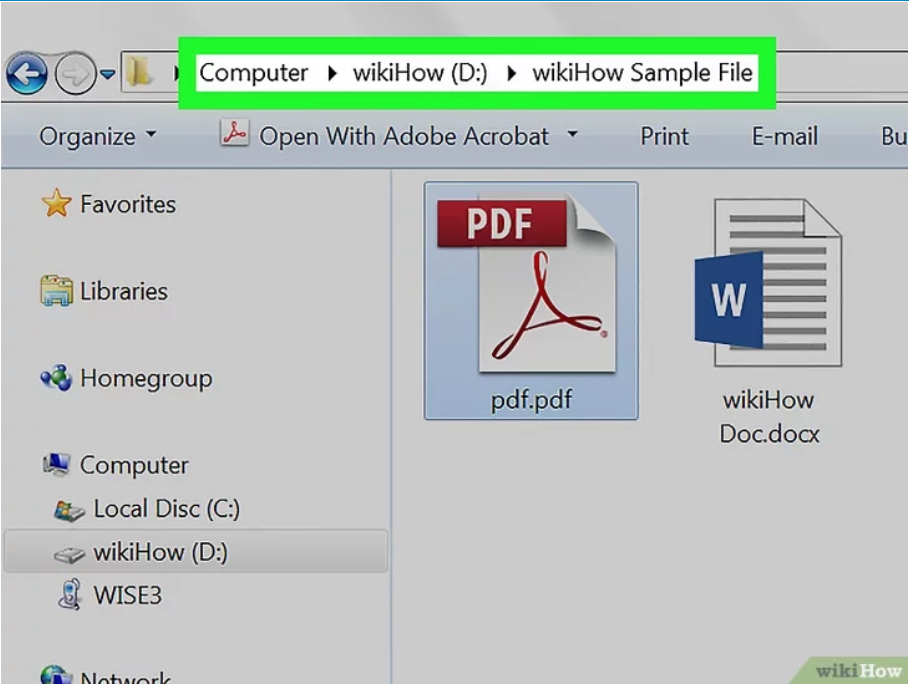The image size is (909, 686).
Task: Select wikiHow (D:) in sidebar
Action: point(161,553)
